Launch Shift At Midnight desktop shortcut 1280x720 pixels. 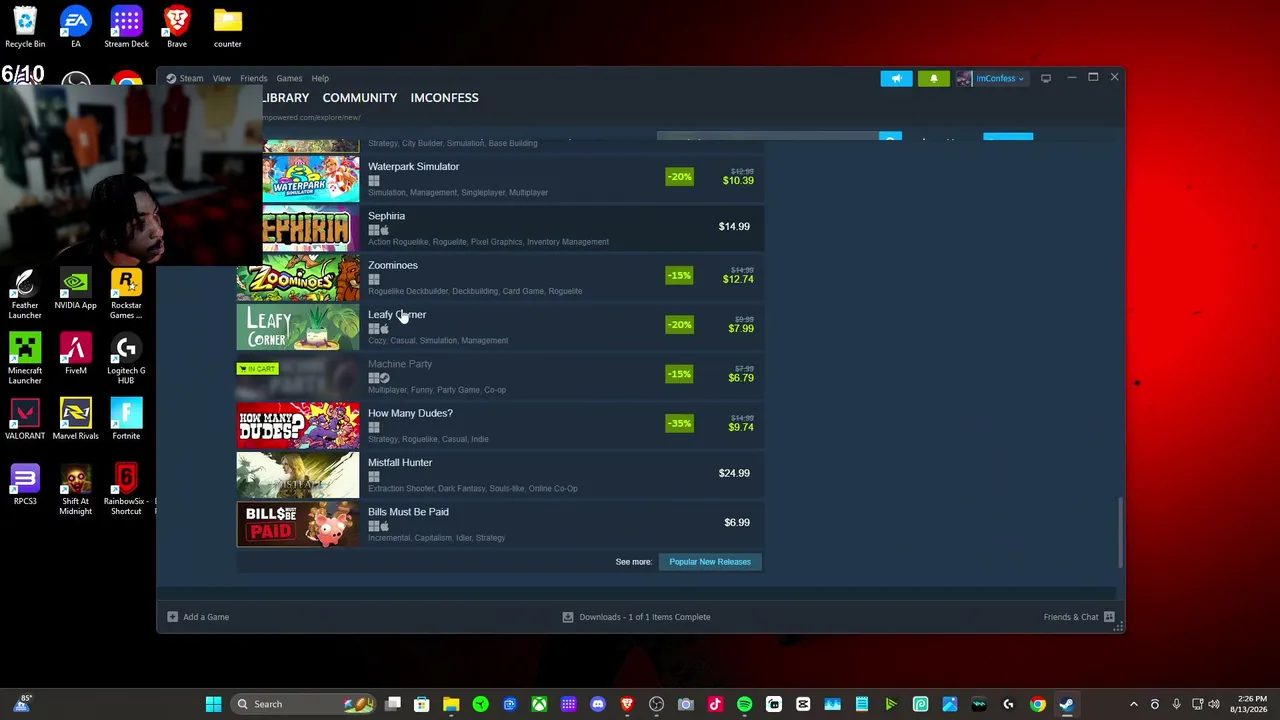(75, 490)
